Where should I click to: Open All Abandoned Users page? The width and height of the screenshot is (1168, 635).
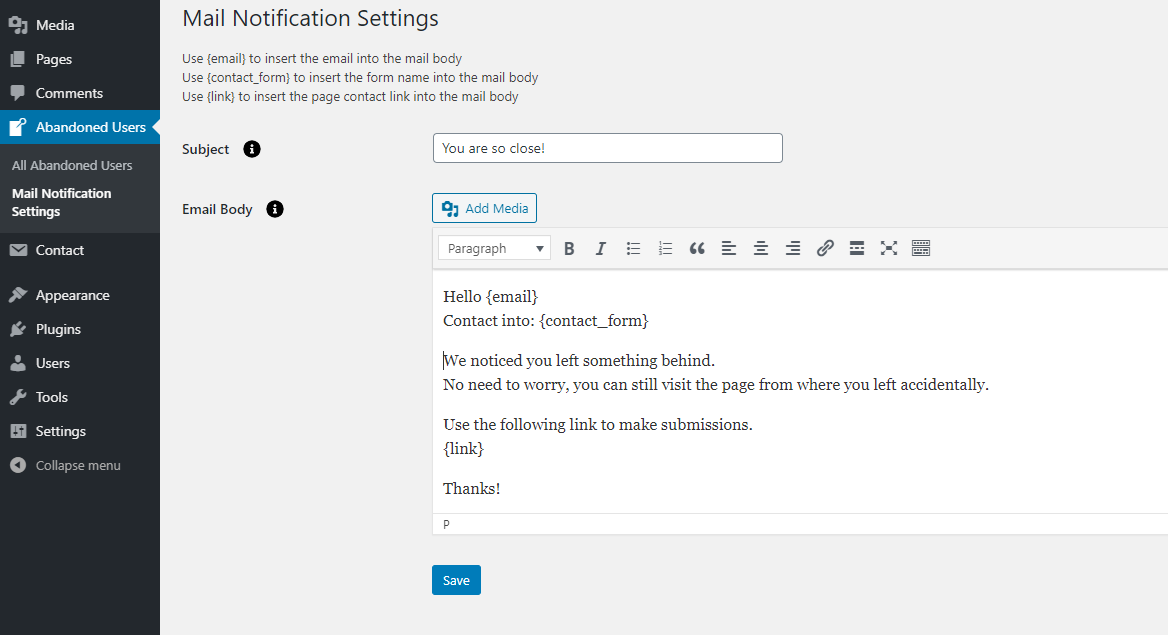pyautogui.click(x=72, y=166)
